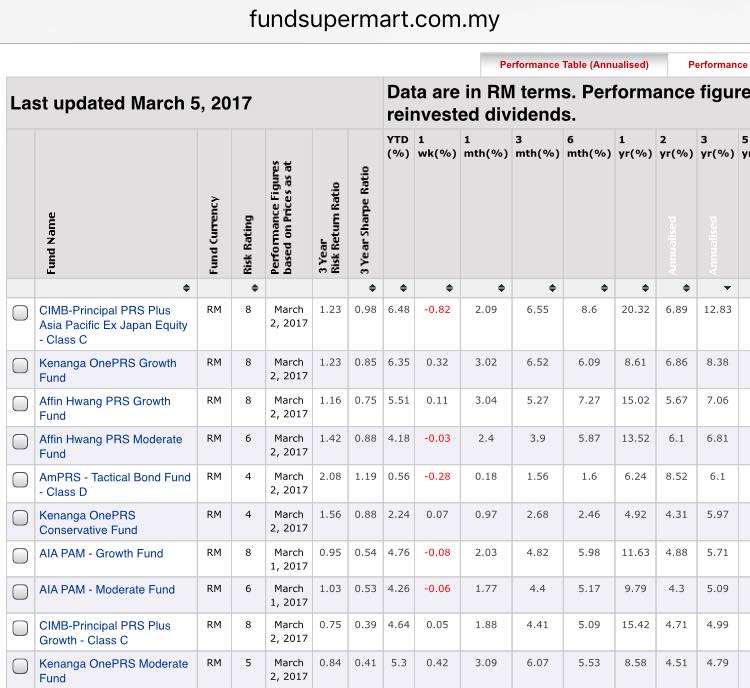Viewport: 750px width, 688px height.
Task: Click the 1 wk value -0.06
Action: pyautogui.click(x=437, y=588)
